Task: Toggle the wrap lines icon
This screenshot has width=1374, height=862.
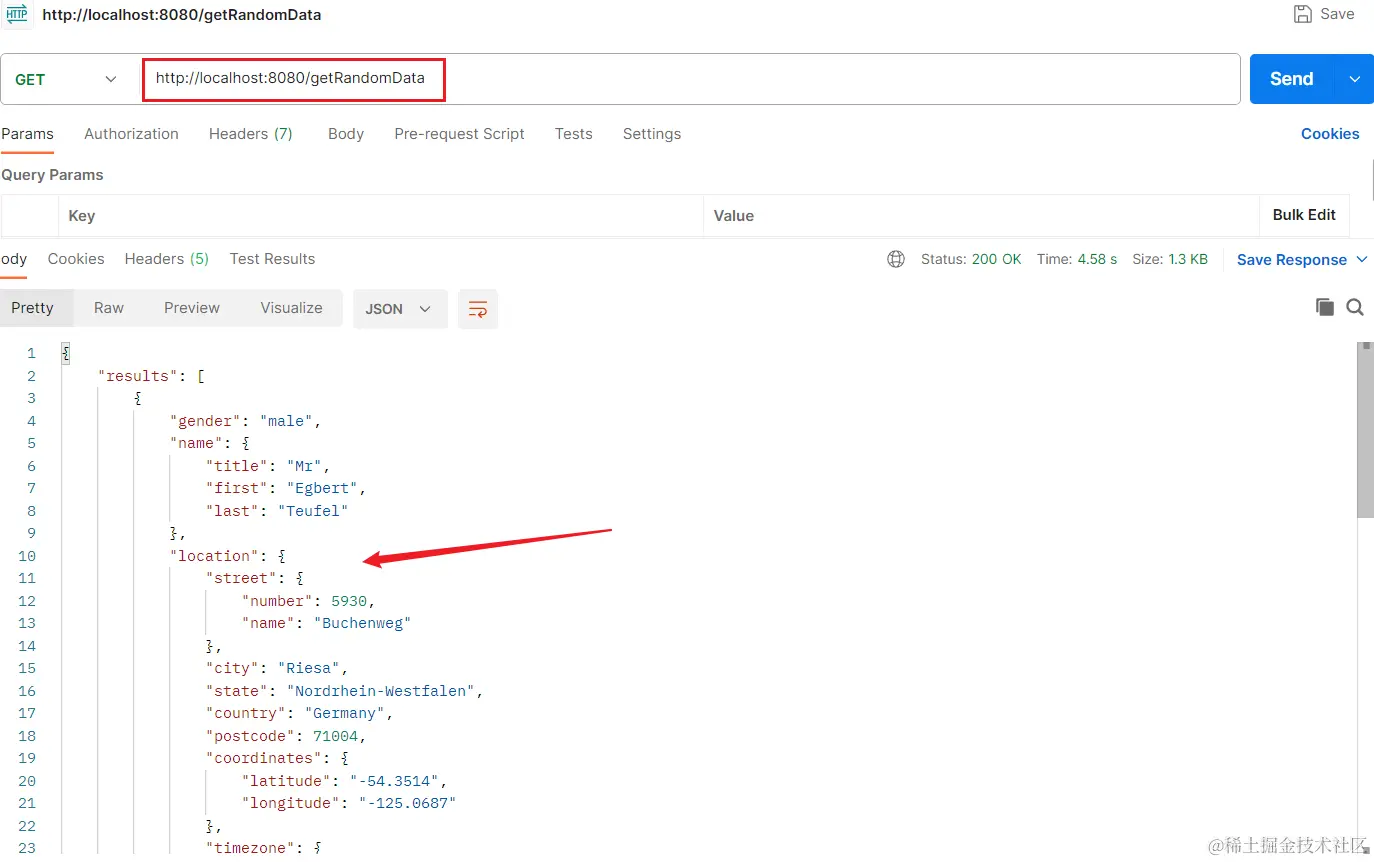Action: tap(478, 309)
